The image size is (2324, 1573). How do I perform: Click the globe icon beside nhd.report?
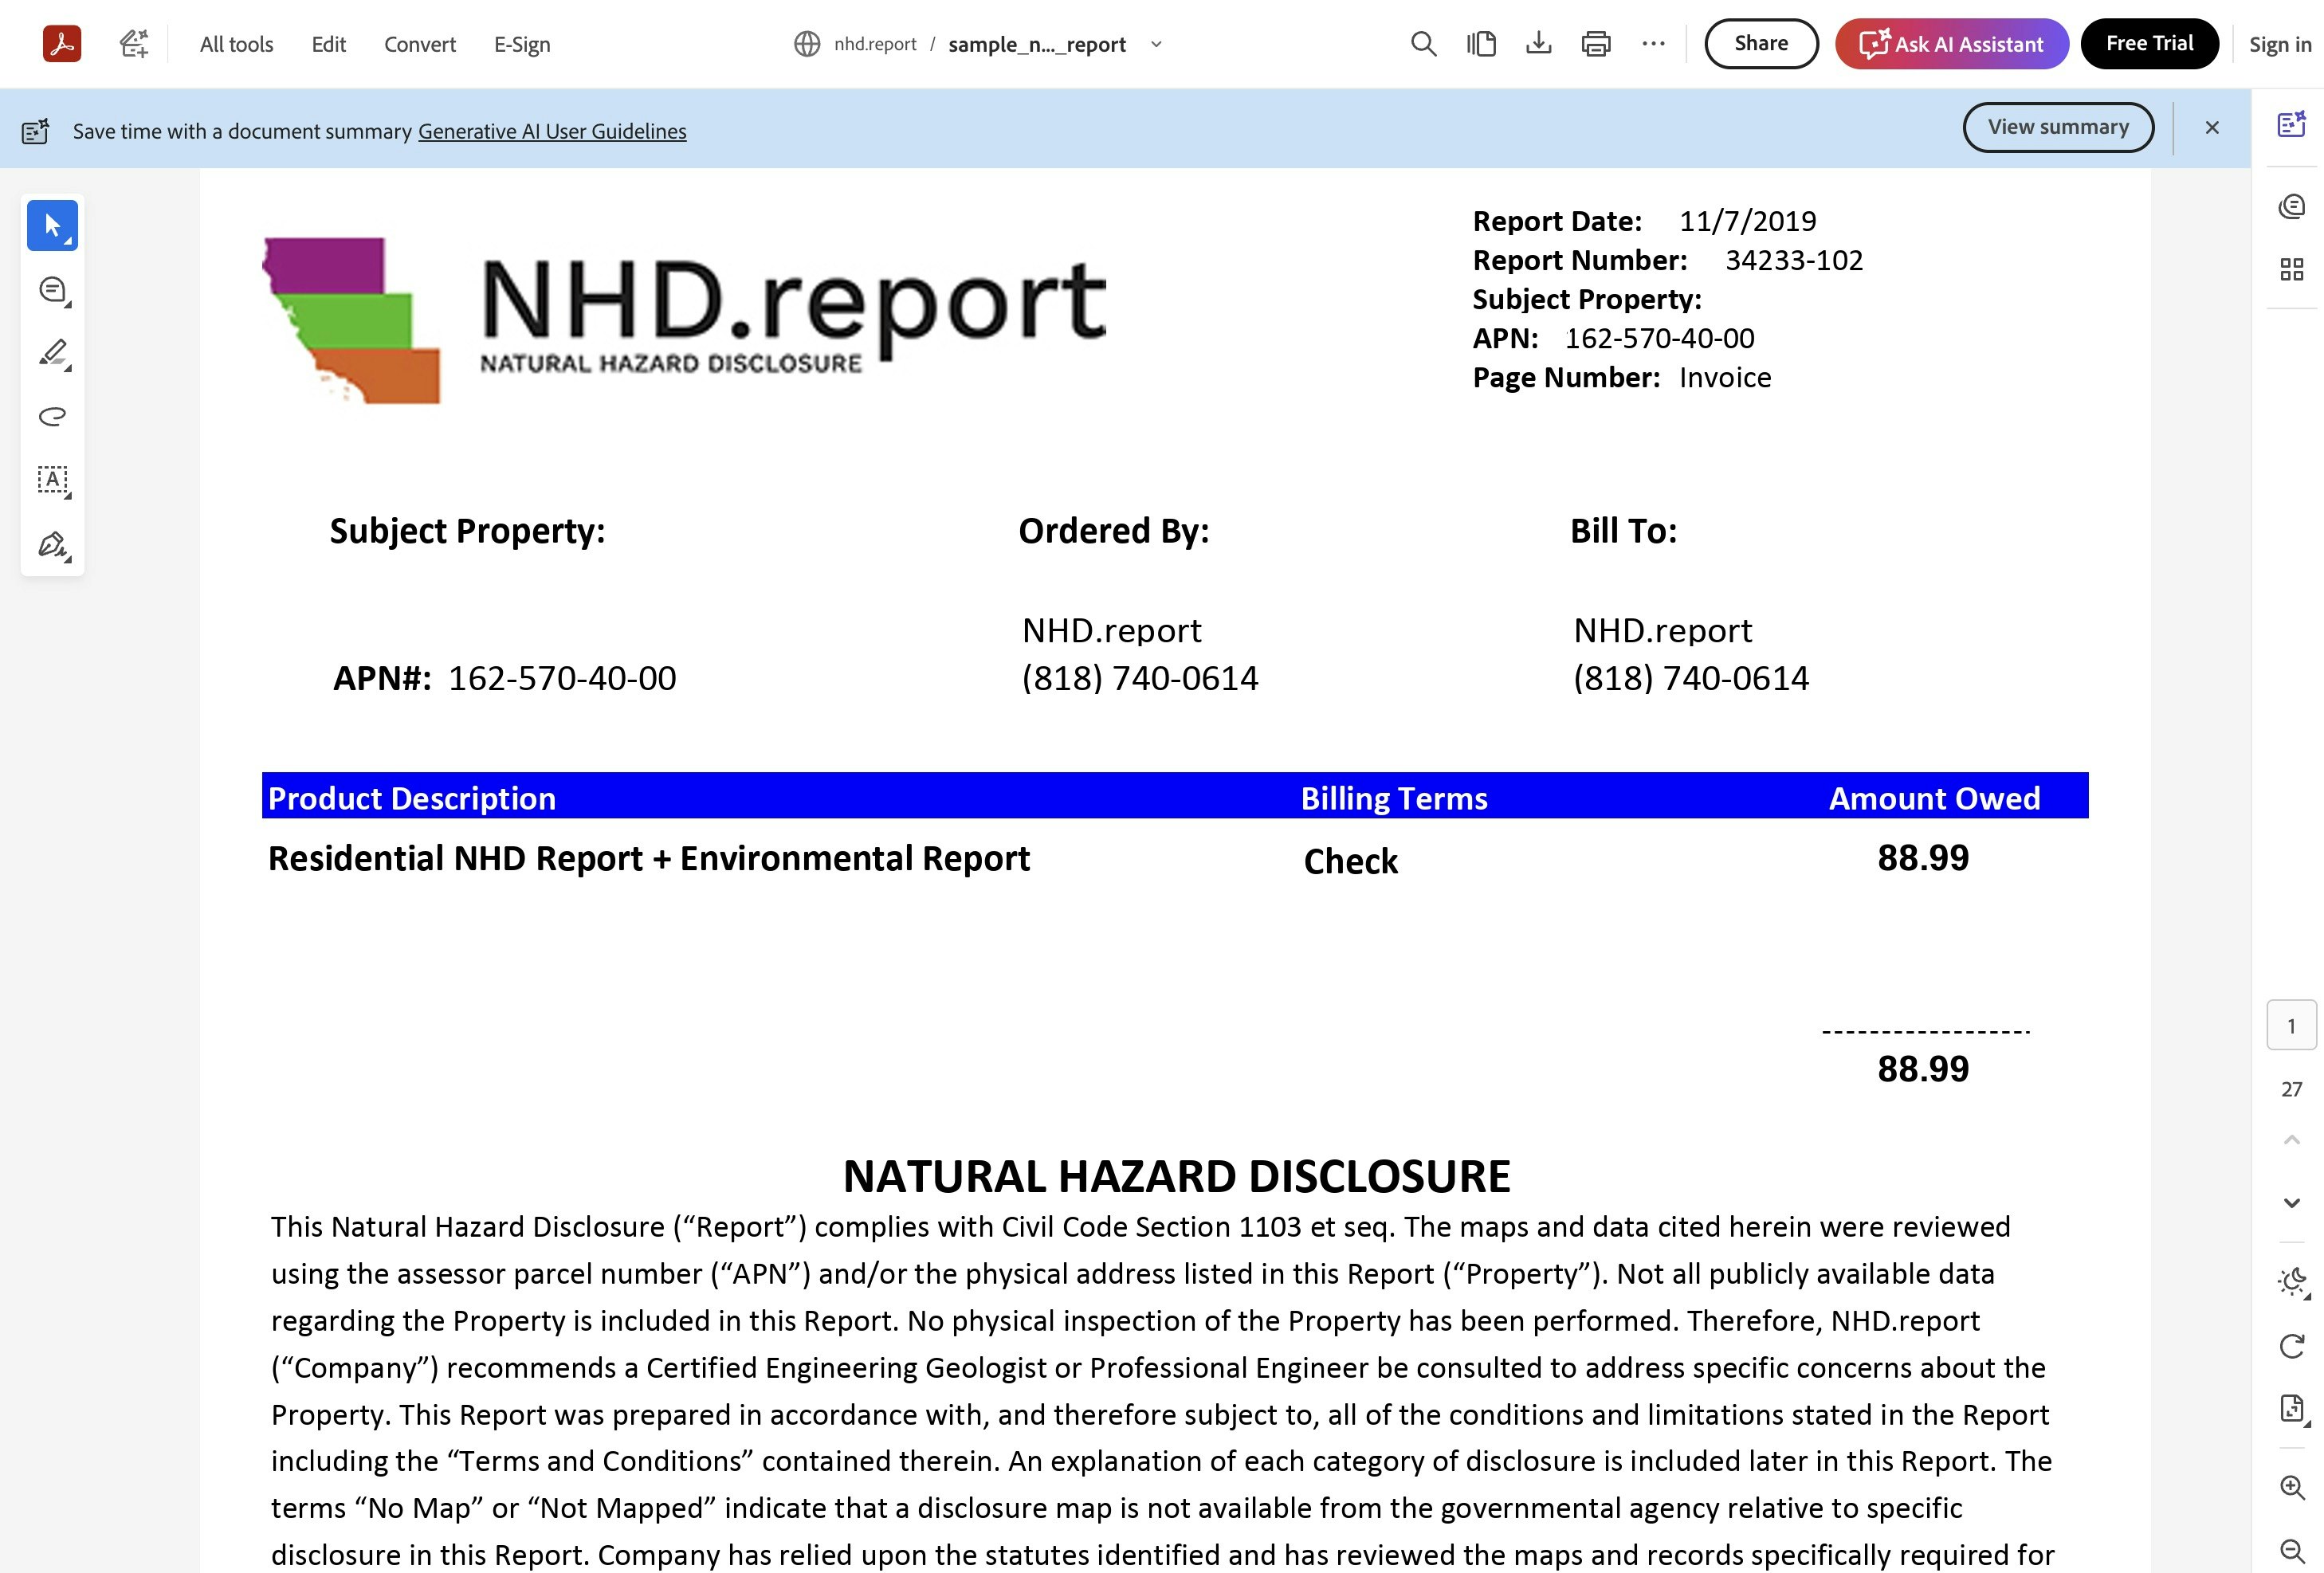(807, 44)
